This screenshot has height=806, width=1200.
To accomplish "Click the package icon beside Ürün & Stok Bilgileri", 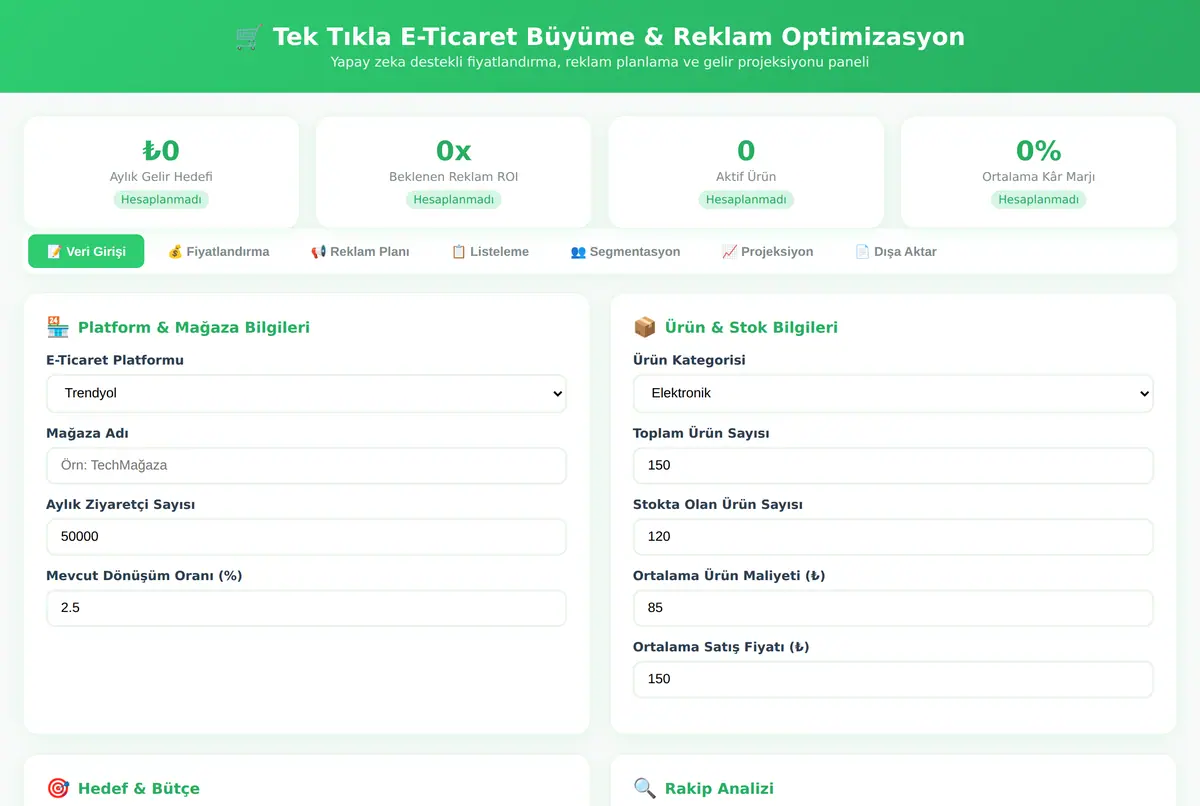I will point(645,327).
